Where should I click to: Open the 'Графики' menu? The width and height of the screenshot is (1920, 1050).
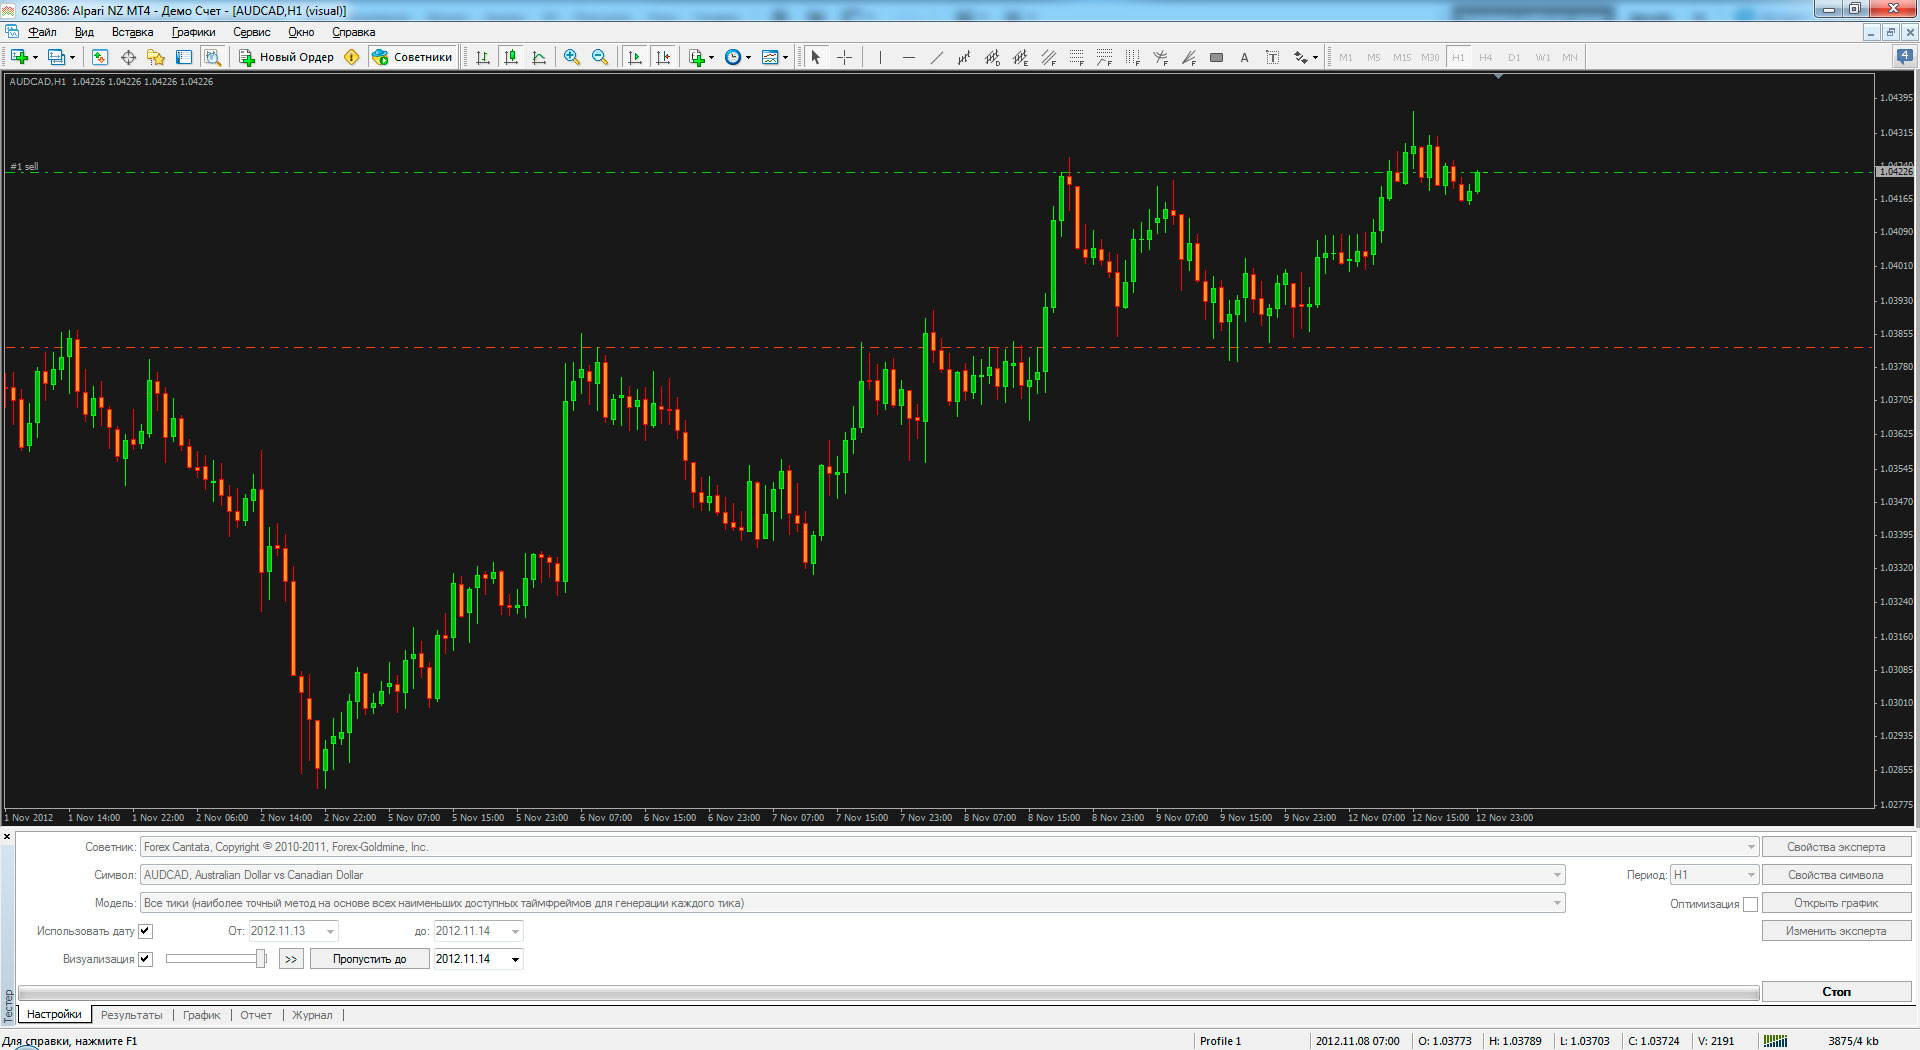point(193,32)
